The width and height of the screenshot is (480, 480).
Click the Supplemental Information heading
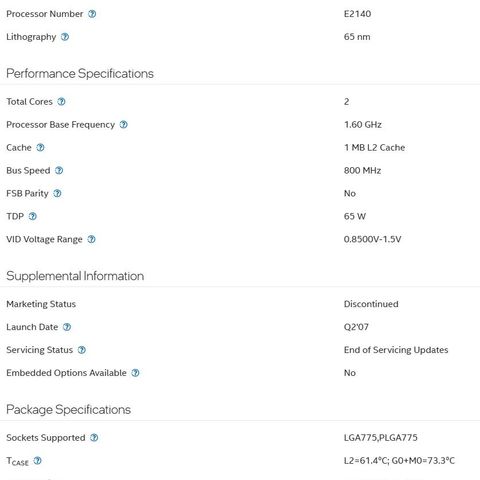75,276
